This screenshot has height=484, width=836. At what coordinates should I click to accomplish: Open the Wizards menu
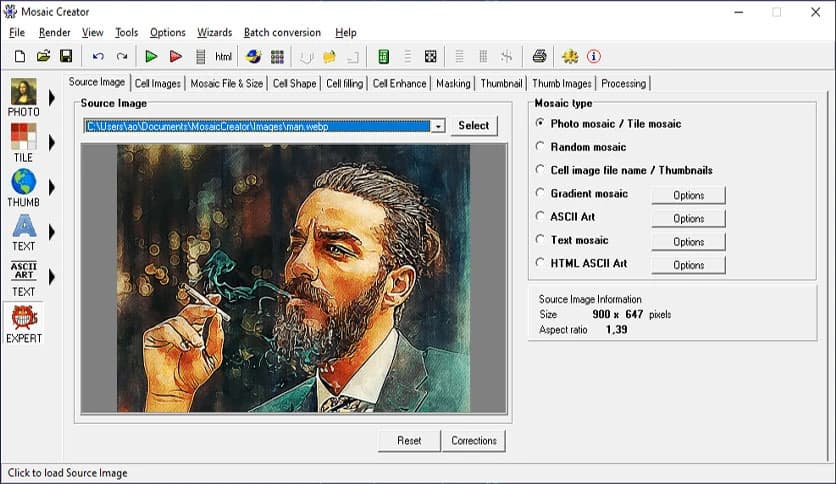point(214,33)
